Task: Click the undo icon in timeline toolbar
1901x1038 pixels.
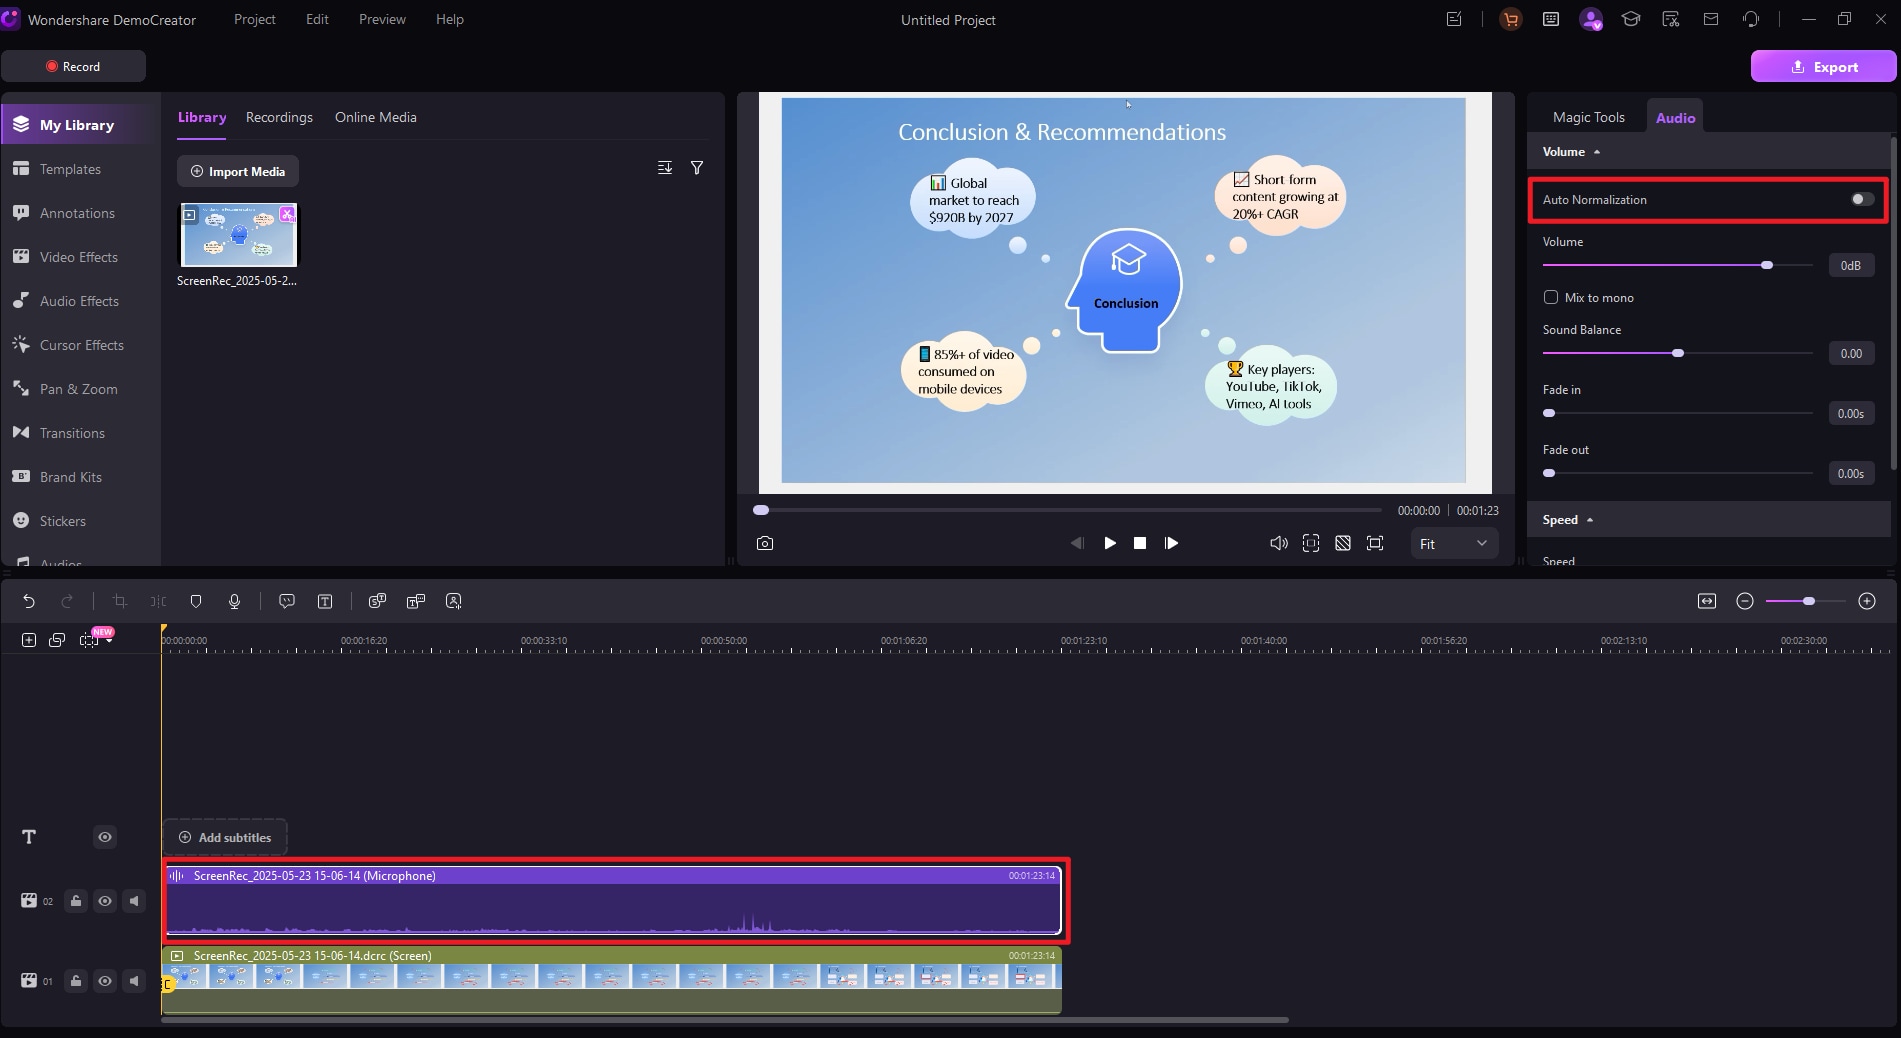Action: (x=29, y=601)
